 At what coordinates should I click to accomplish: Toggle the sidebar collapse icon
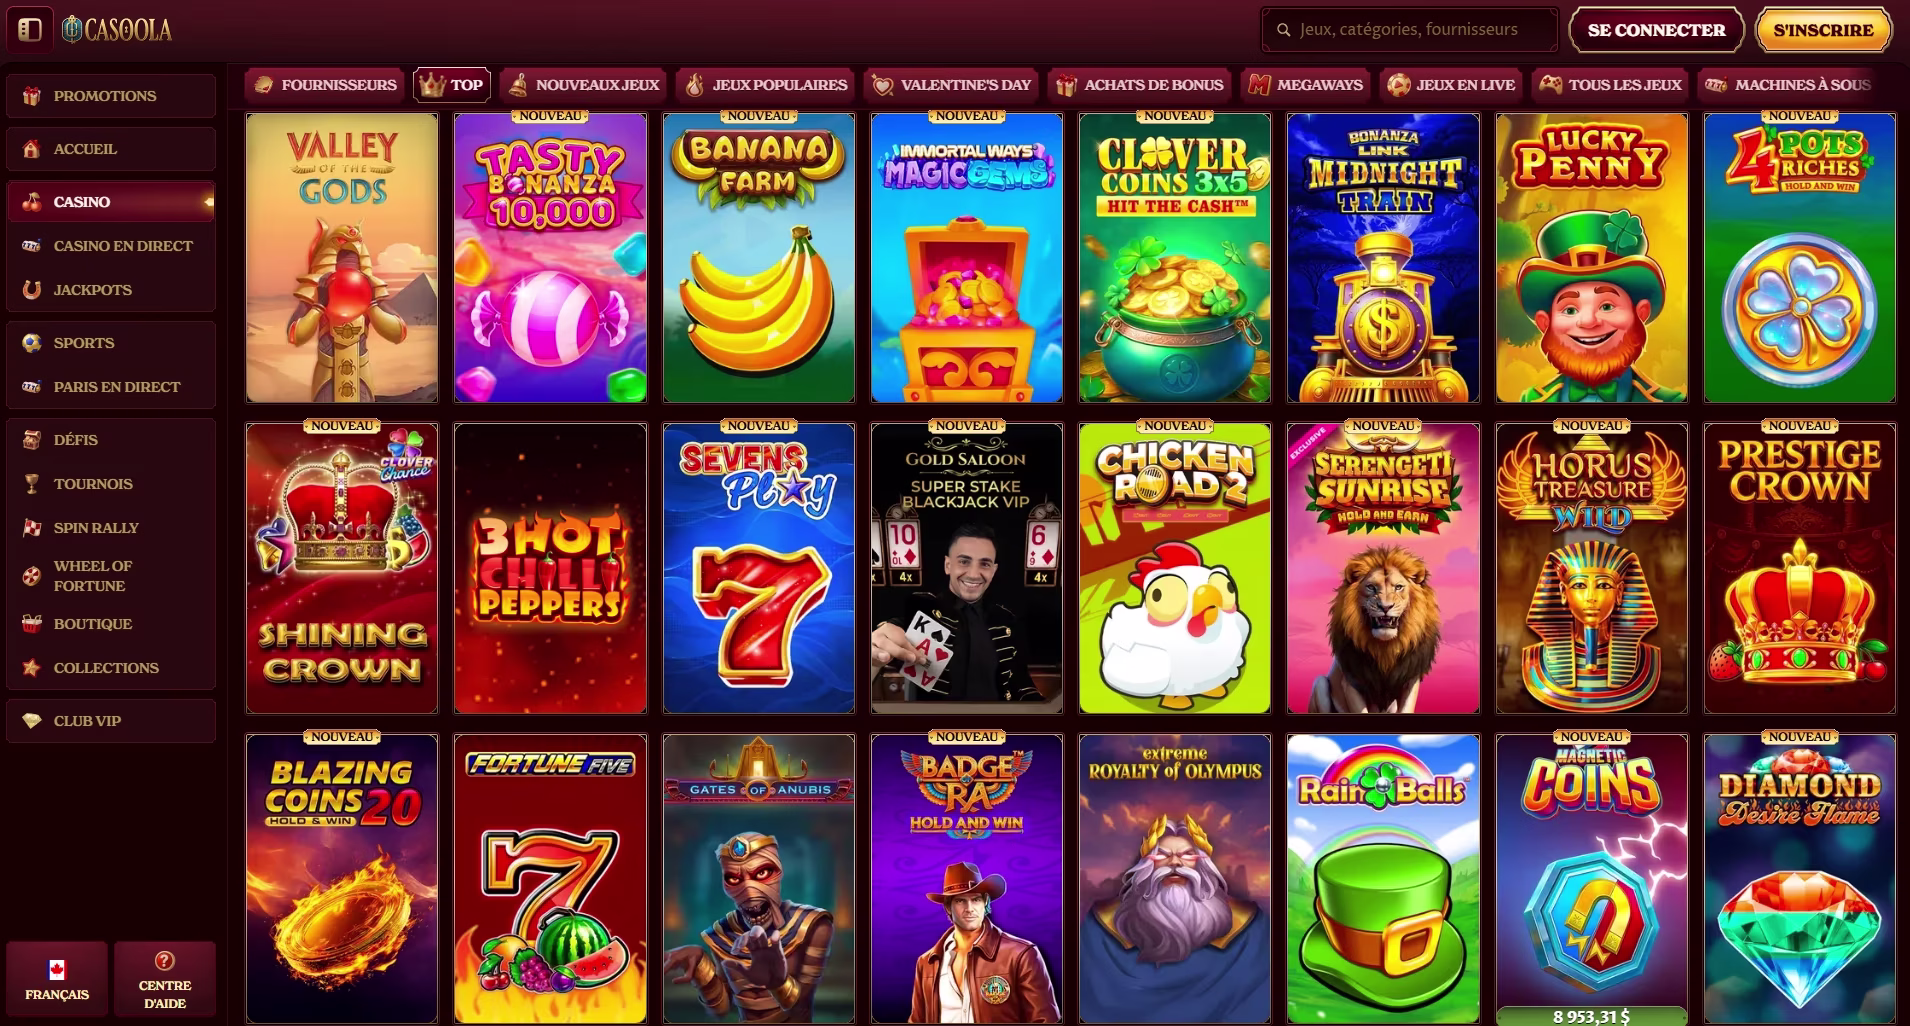(29, 30)
